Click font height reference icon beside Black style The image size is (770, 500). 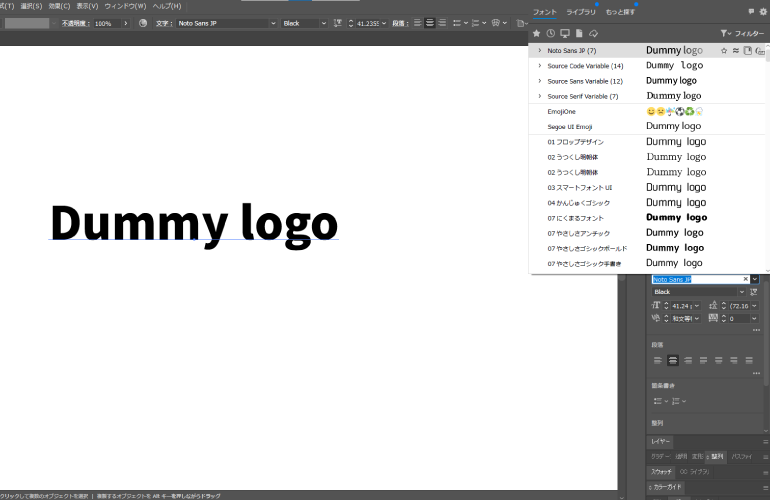point(754,292)
